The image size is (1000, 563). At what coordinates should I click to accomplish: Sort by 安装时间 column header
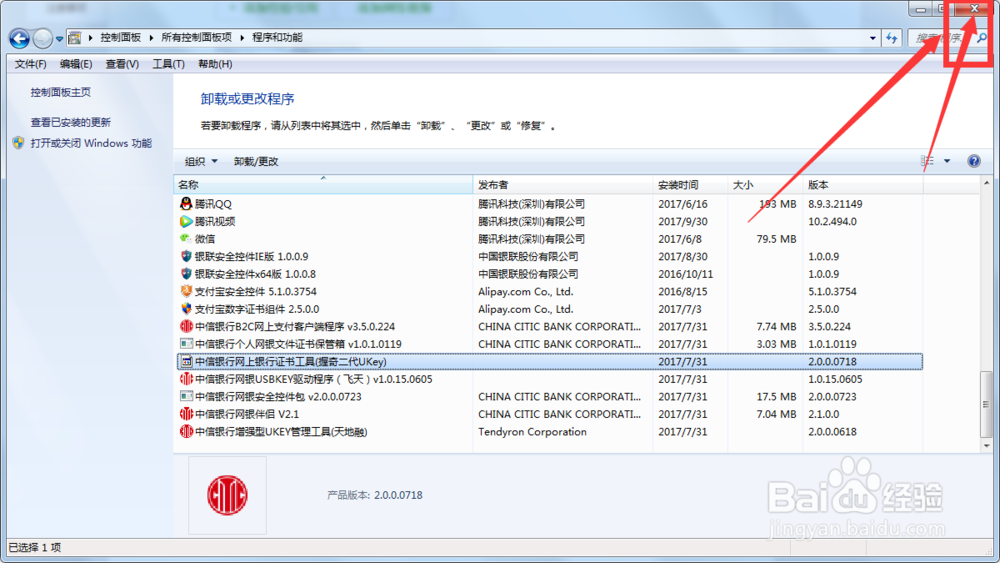[x=690, y=185]
